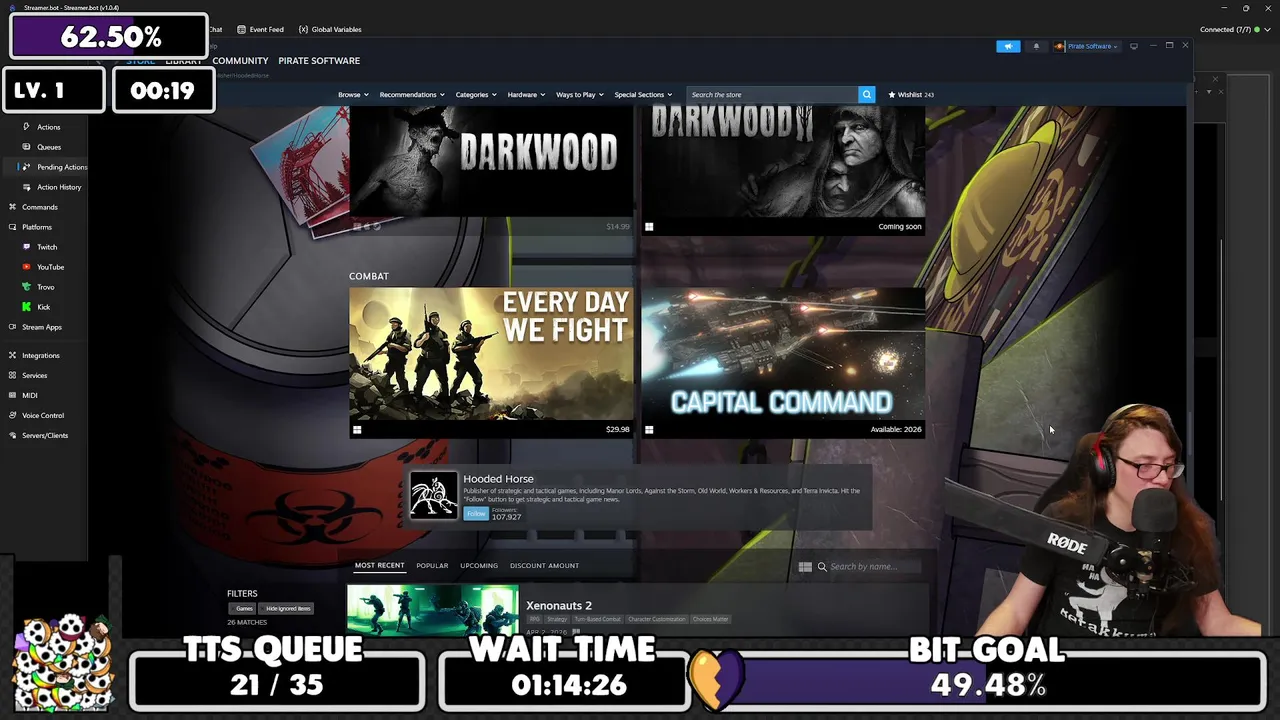Open Darkwood game capsule
1280x720 pixels.
coord(491,170)
